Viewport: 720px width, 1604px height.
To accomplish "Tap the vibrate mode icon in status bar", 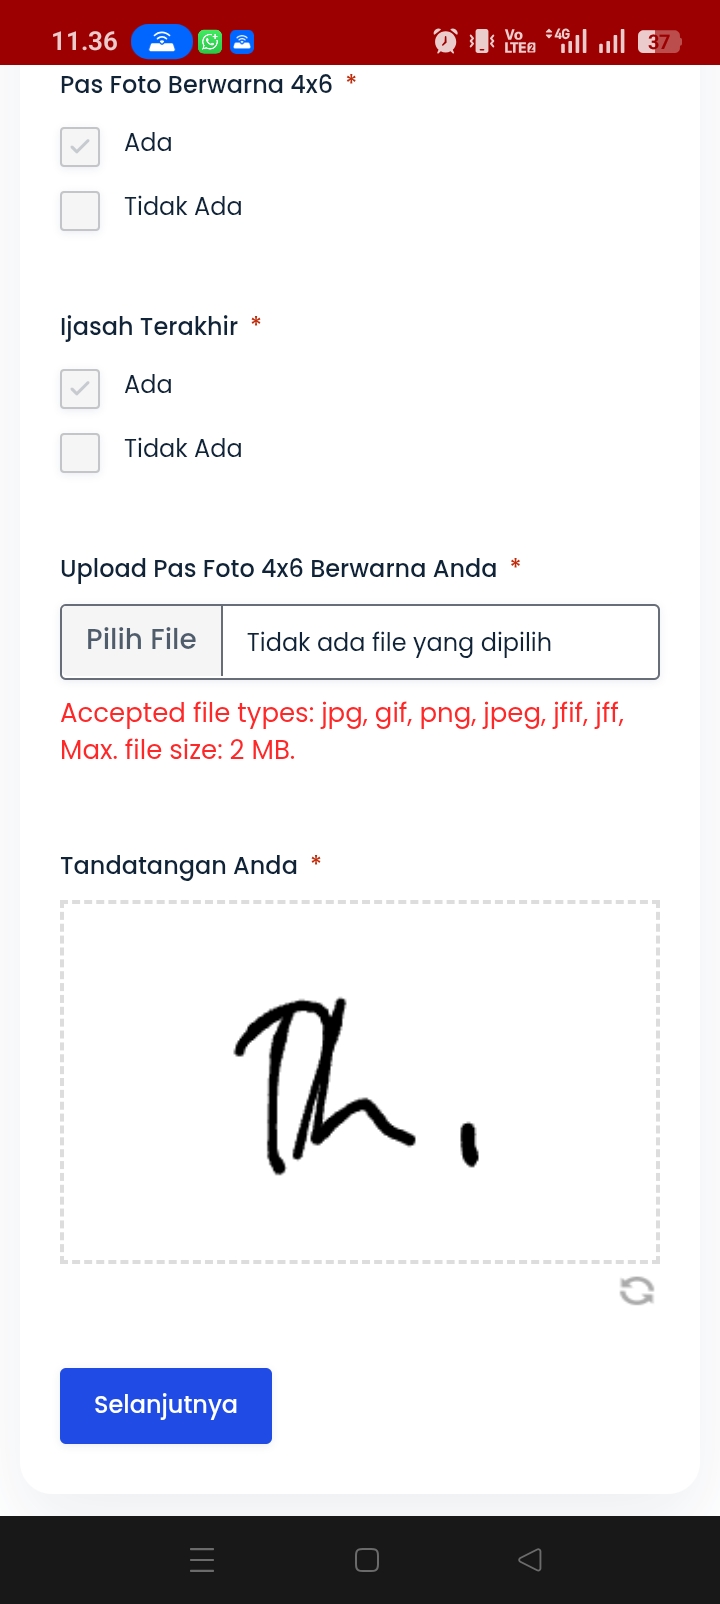I will (x=482, y=41).
